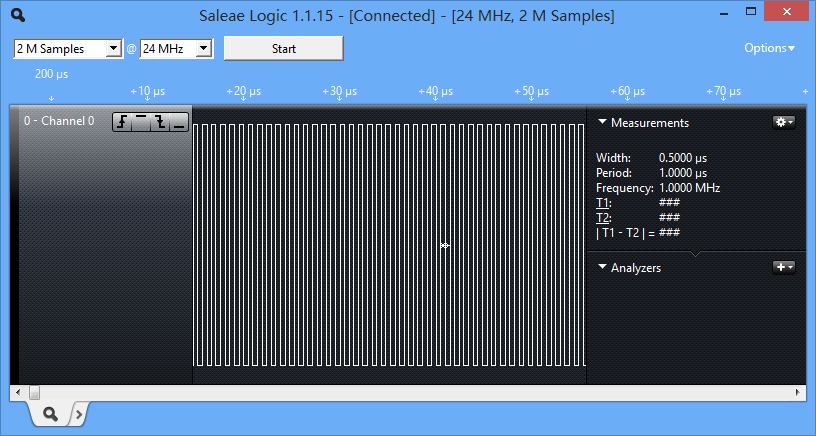Screen dimensions: 816x436
Task: Add a new analyzer with plus button
Action: click(784, 267)
